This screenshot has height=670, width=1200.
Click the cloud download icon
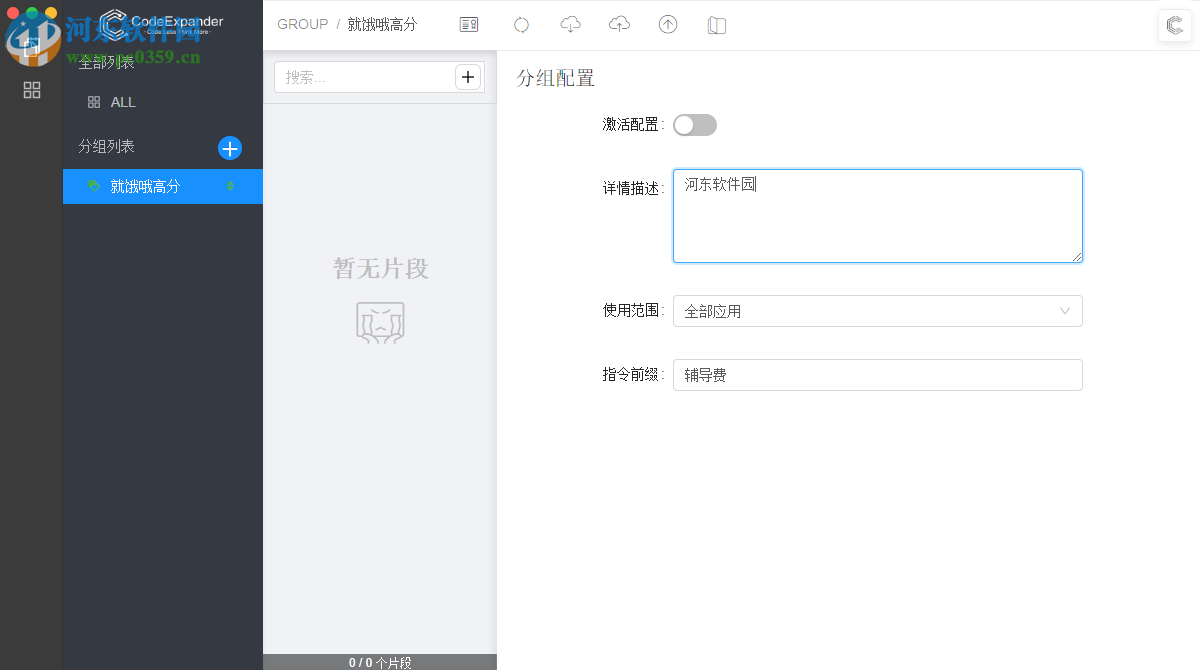[570, 24]
